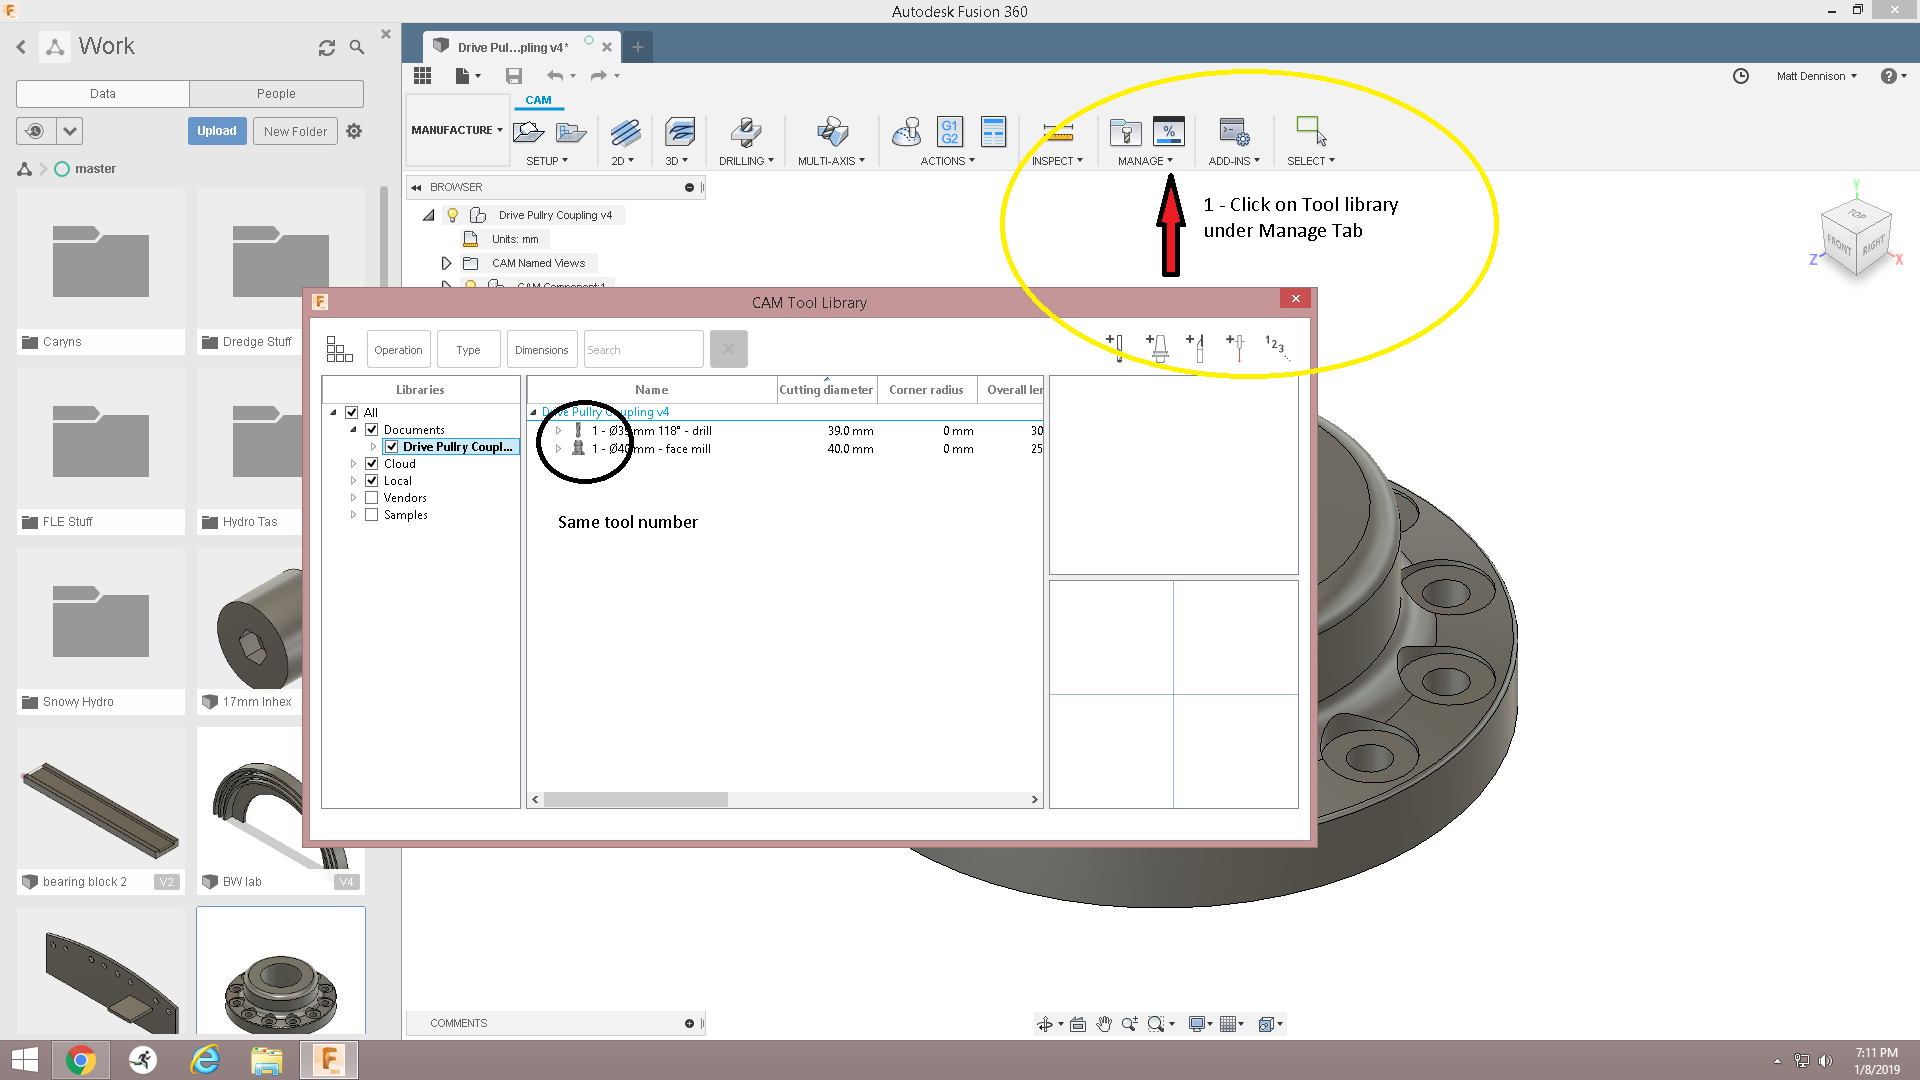Click the search icon in Work panel

pyautogui.click(x=357, y=47)
